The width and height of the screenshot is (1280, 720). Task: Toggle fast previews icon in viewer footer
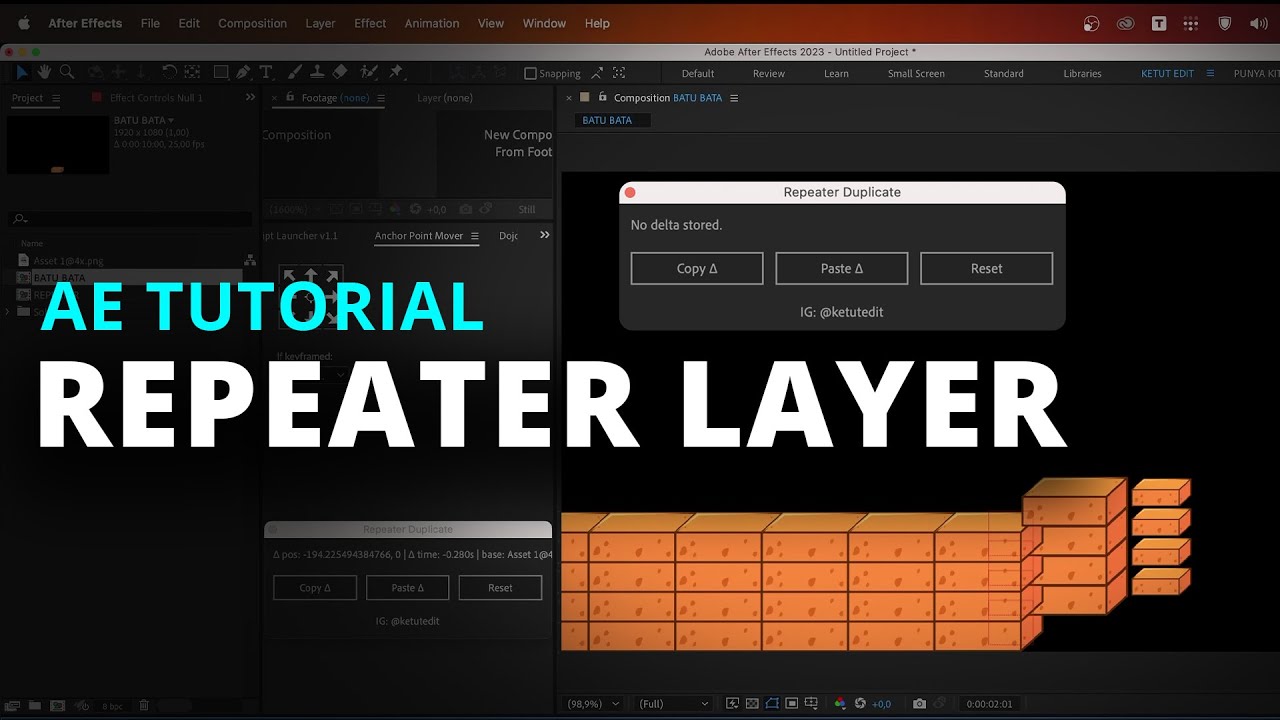732,704
